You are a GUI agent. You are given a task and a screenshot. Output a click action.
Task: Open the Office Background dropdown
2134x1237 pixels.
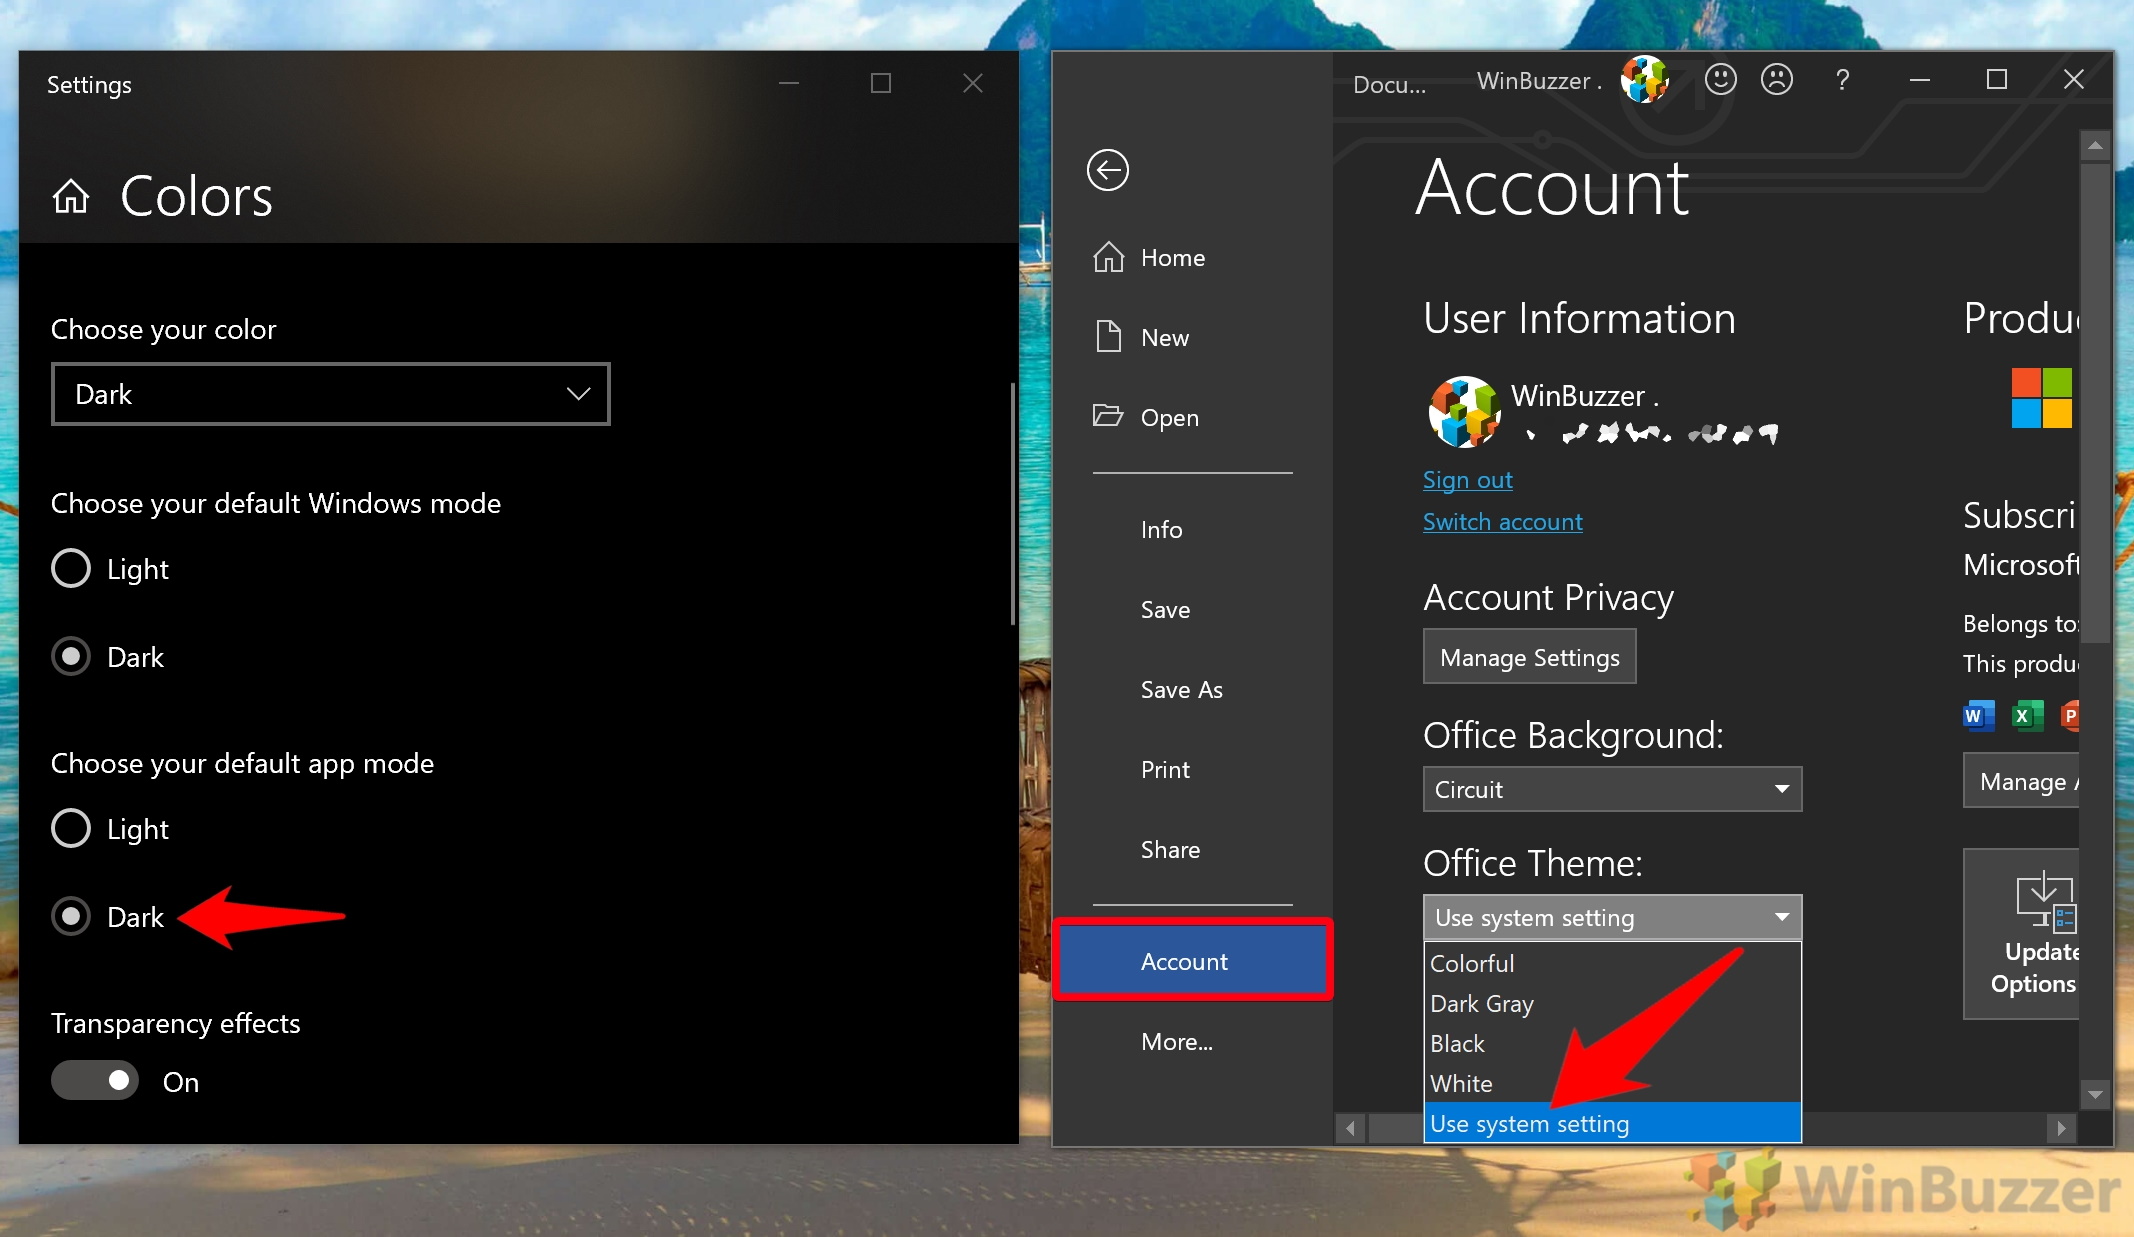pos(1612,789)
